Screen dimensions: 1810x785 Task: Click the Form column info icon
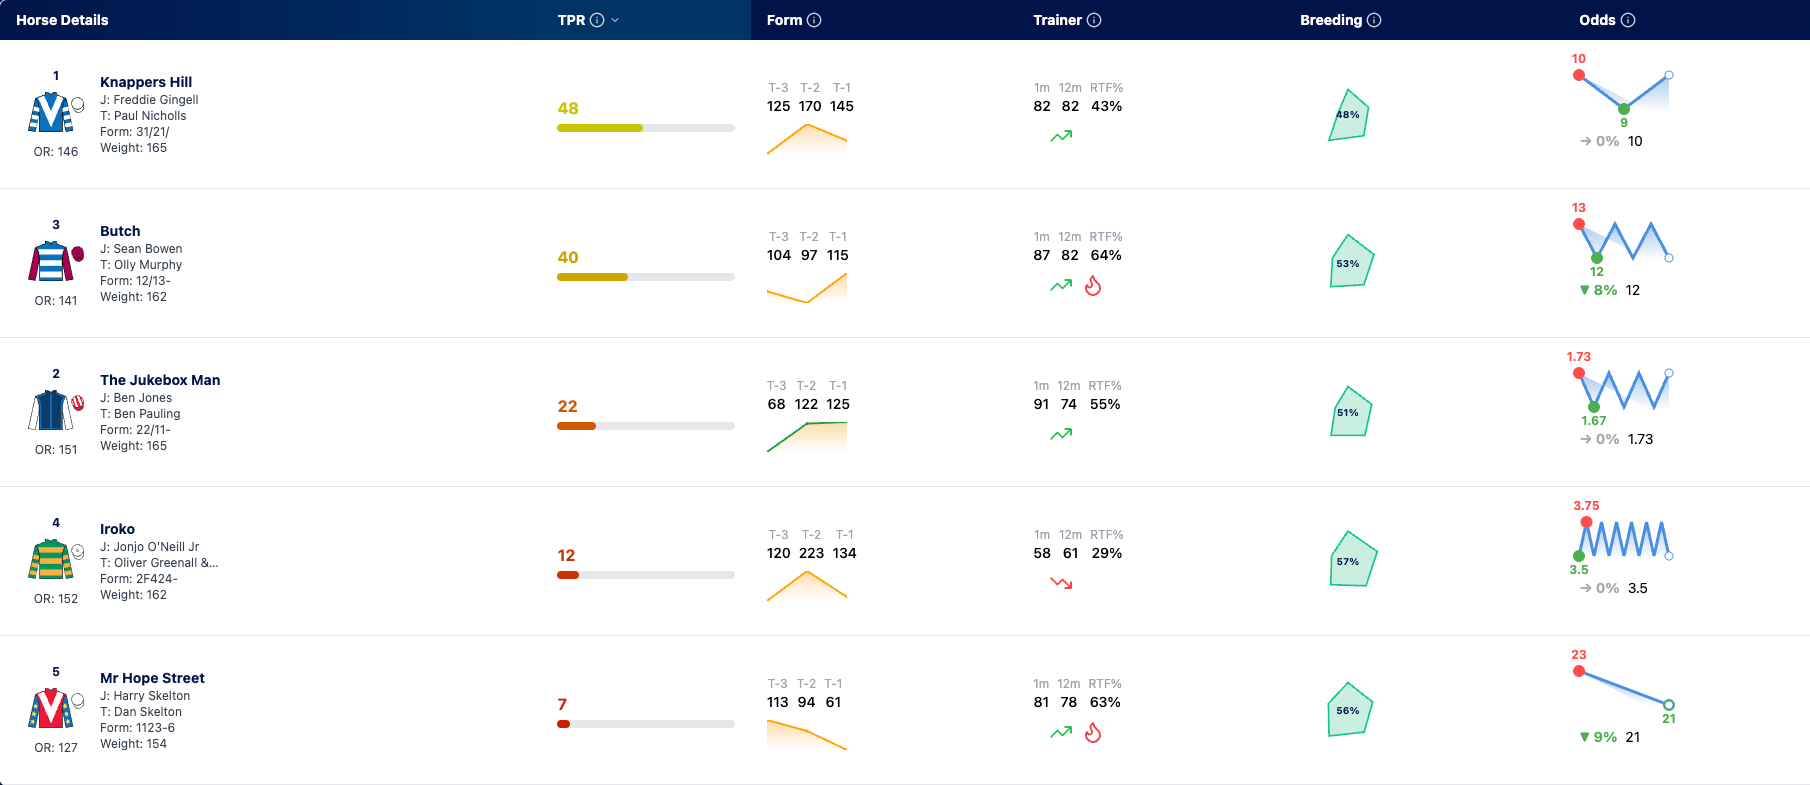click(814, 20)
